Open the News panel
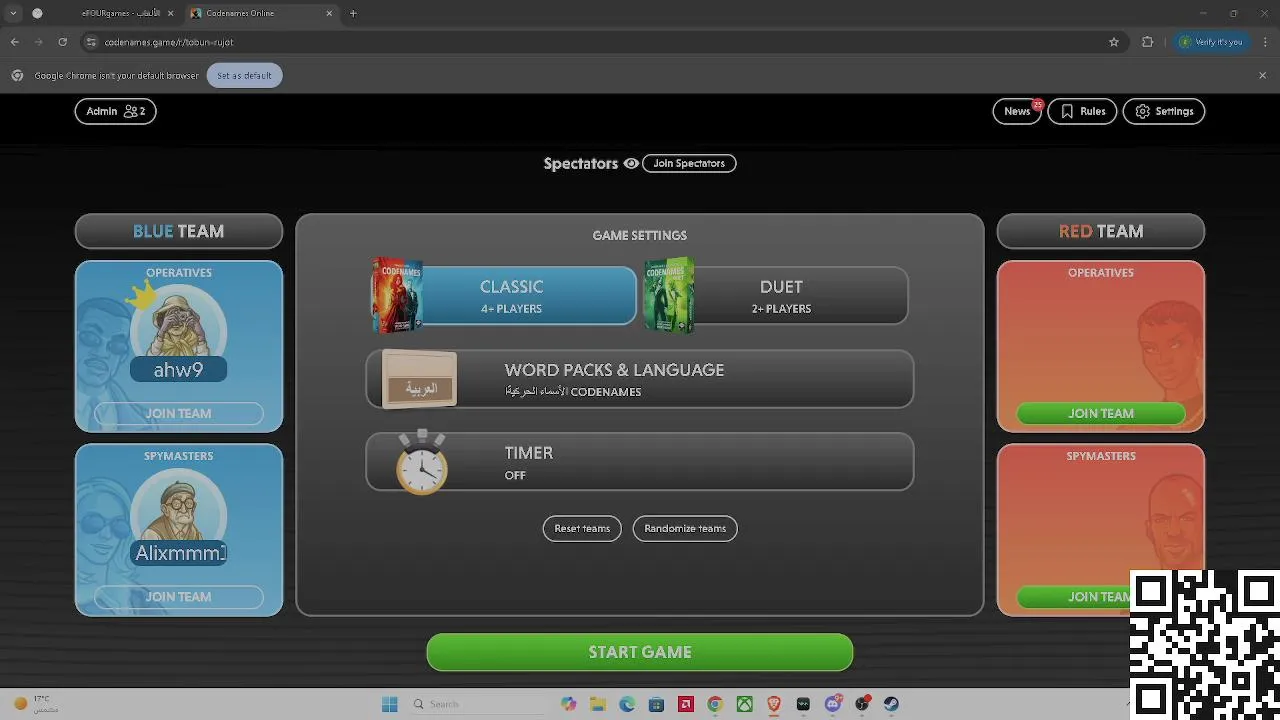The width and height of the screenshot is (1280, 720). 1017,111
